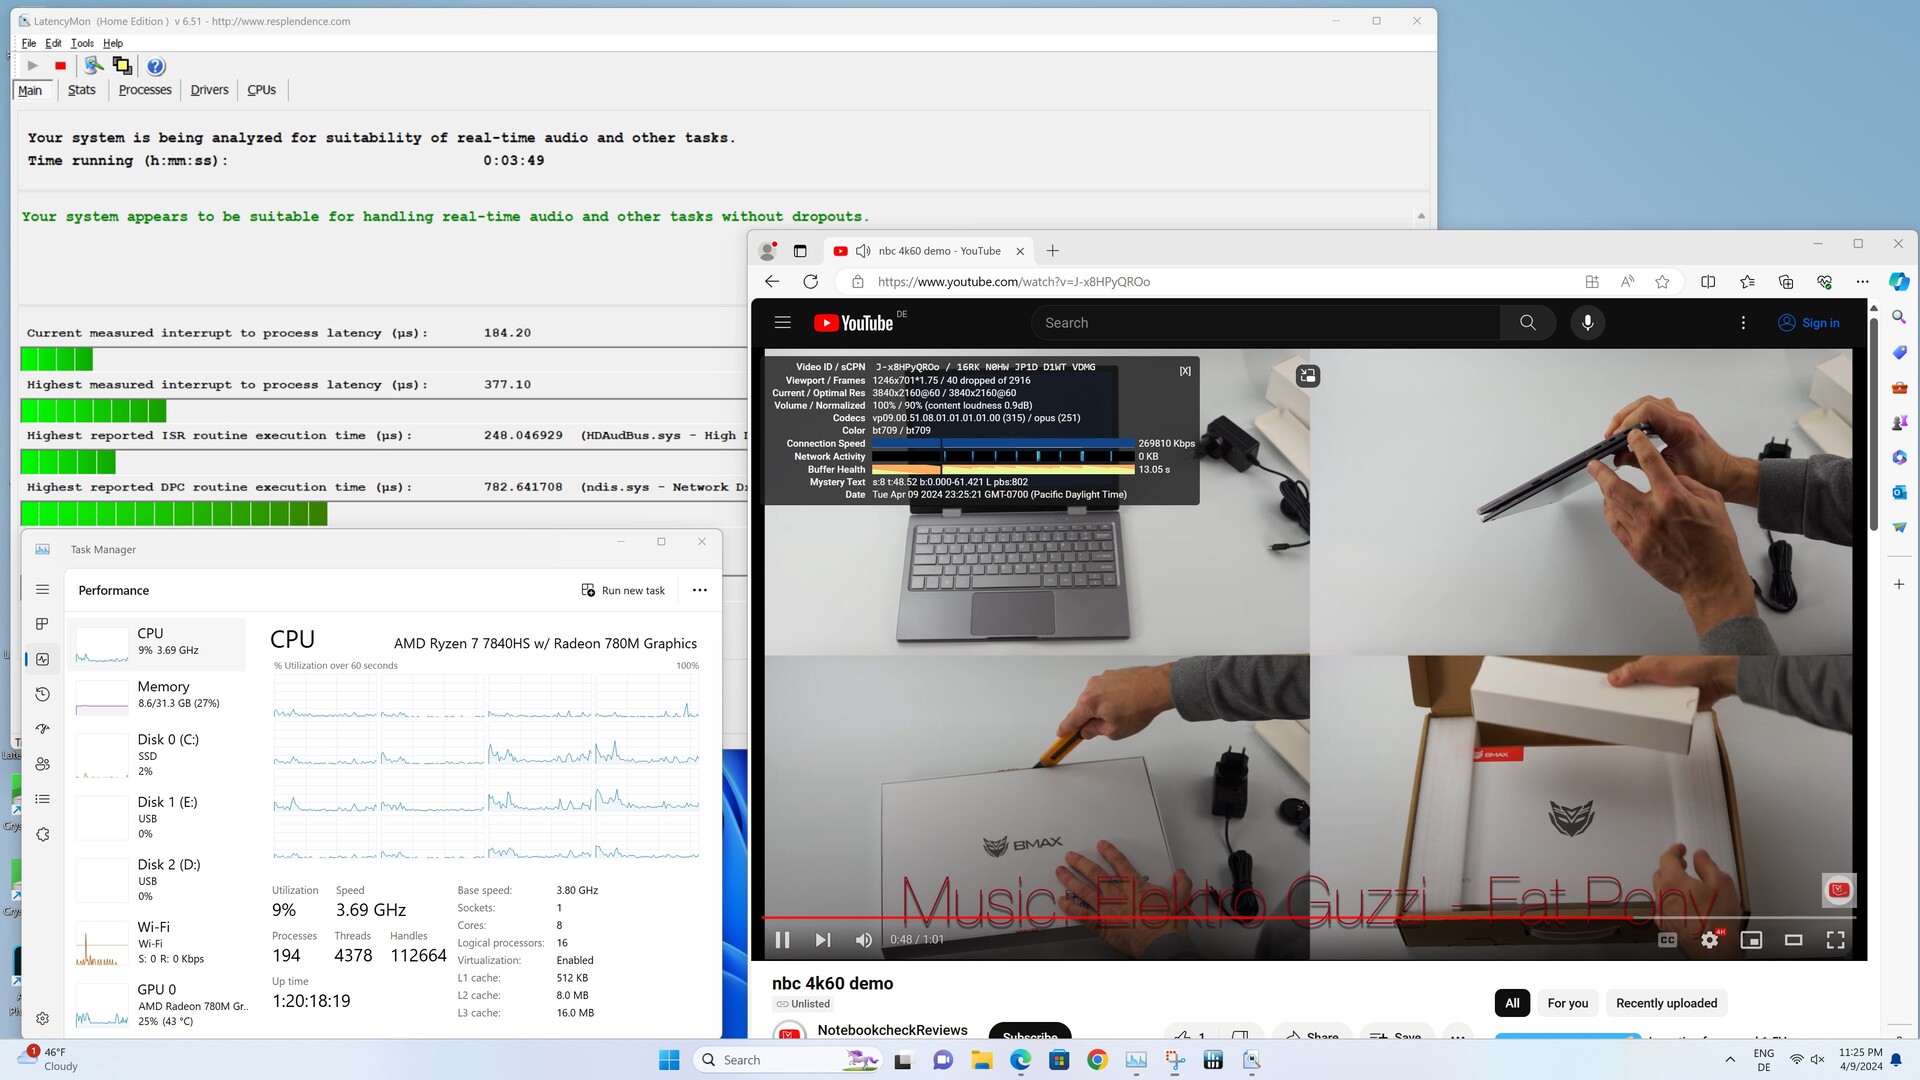Open NotebookcheckReviews channel link

892,1030
